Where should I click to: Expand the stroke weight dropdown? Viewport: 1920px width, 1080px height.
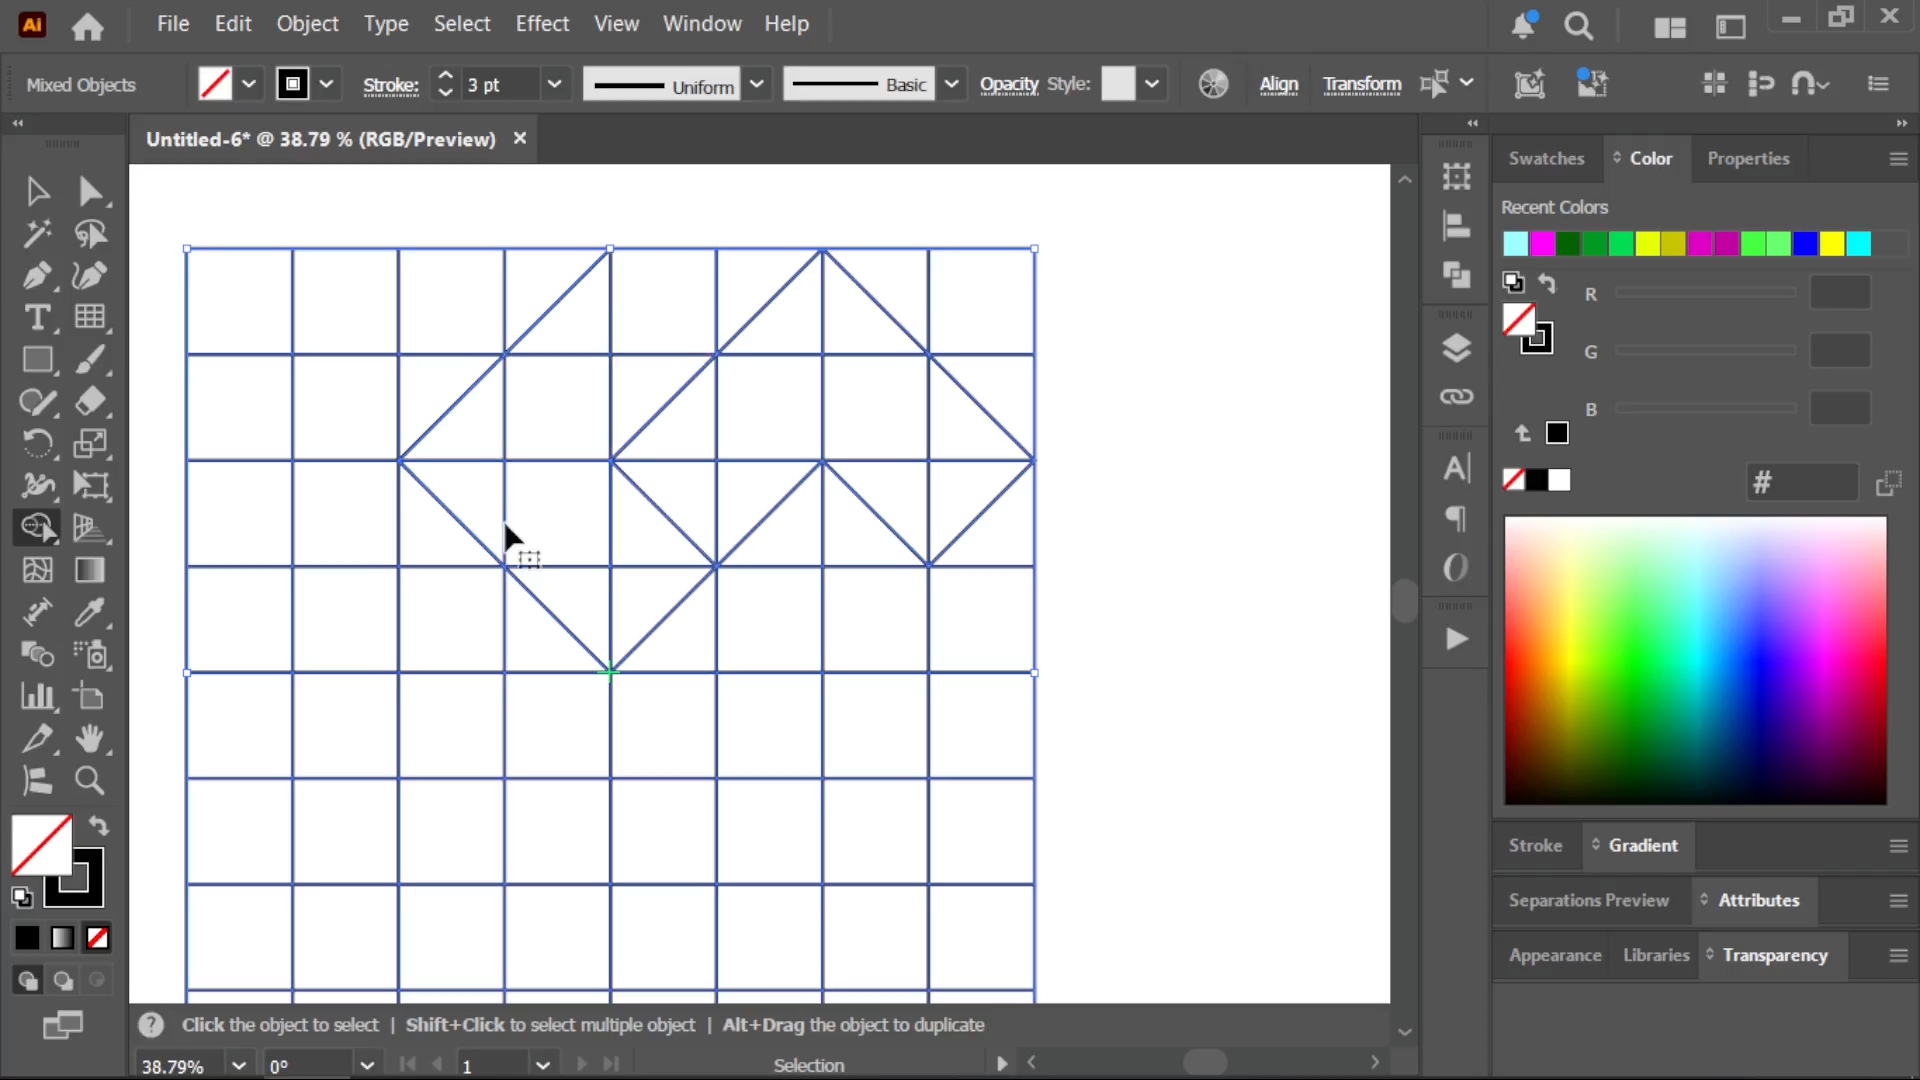coord(554,84)
